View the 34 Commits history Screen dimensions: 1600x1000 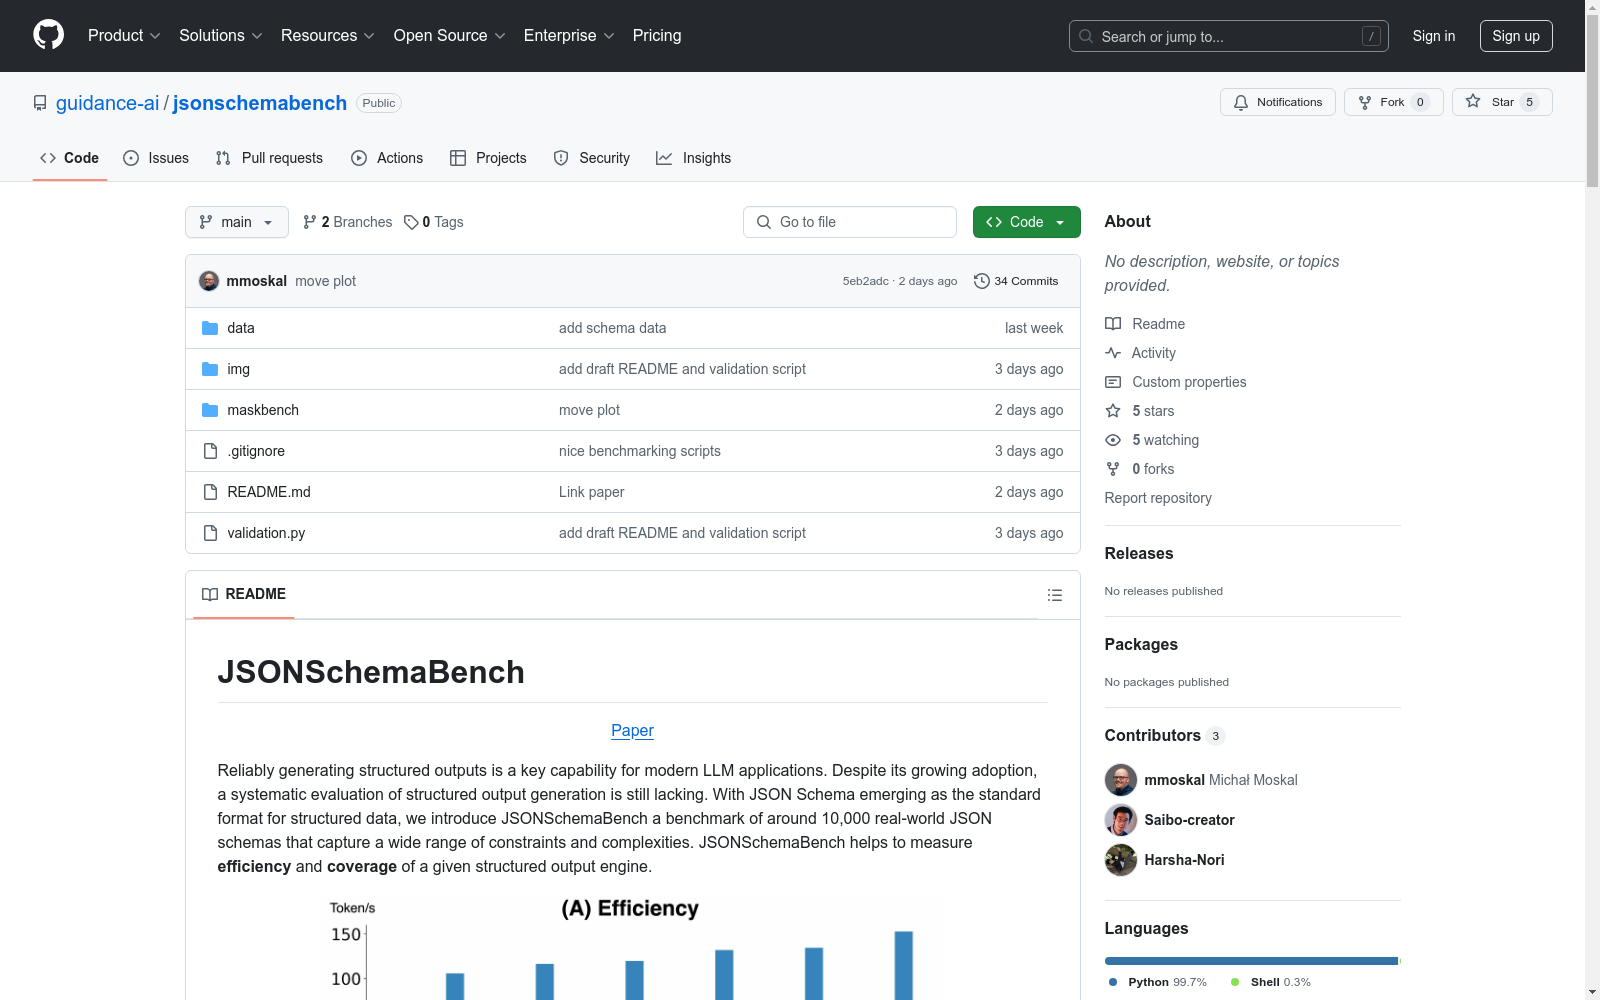click(x=1016, y=281)
